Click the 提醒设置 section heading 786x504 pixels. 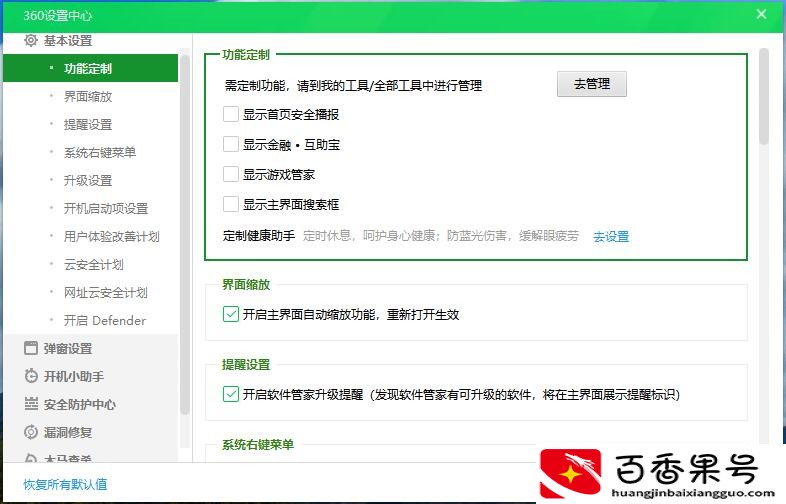coord(246,365)
